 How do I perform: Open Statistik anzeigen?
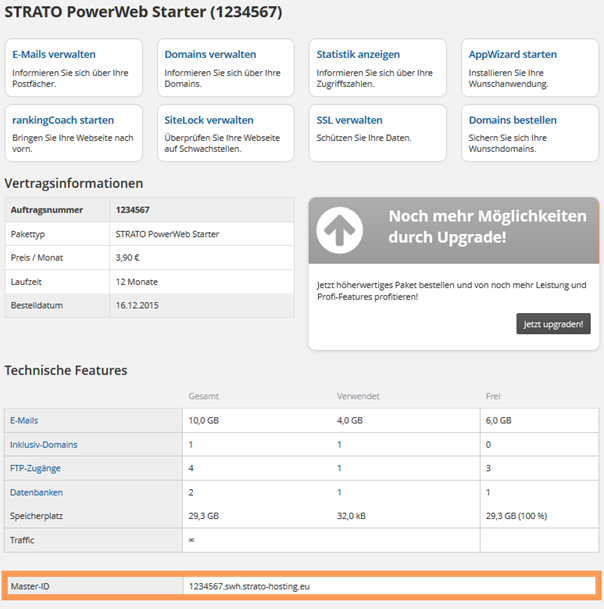[358, 55]
